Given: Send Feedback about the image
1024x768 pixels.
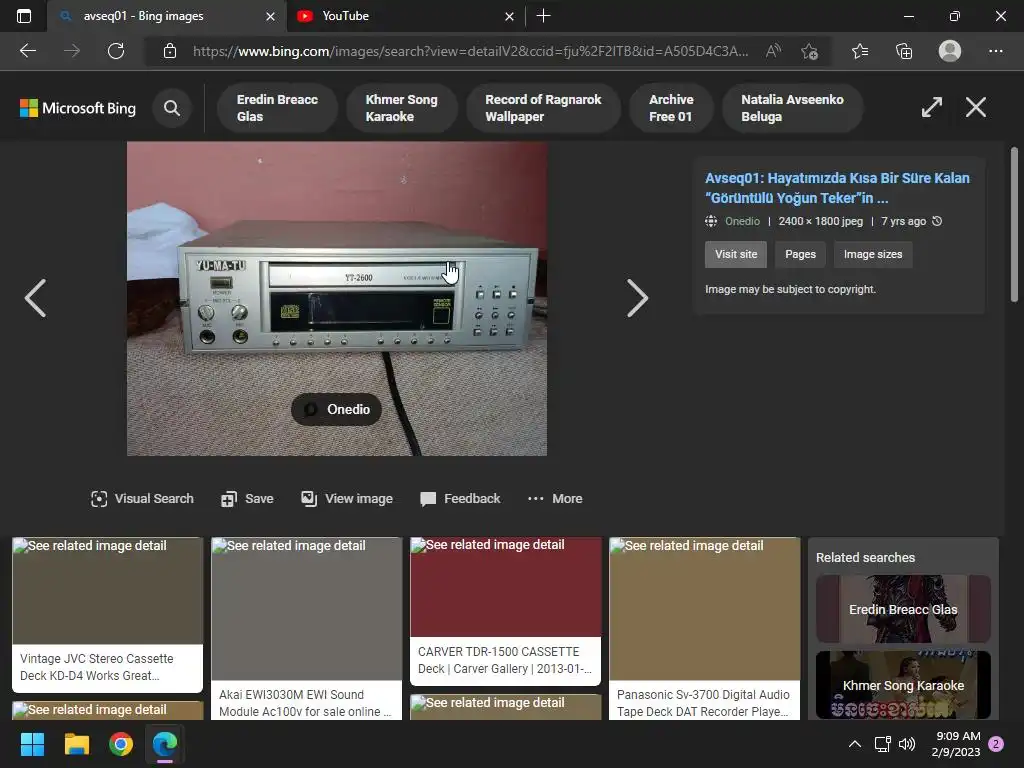Looking at the screenshot, I should pyautogui.click(x=460, y=499).
